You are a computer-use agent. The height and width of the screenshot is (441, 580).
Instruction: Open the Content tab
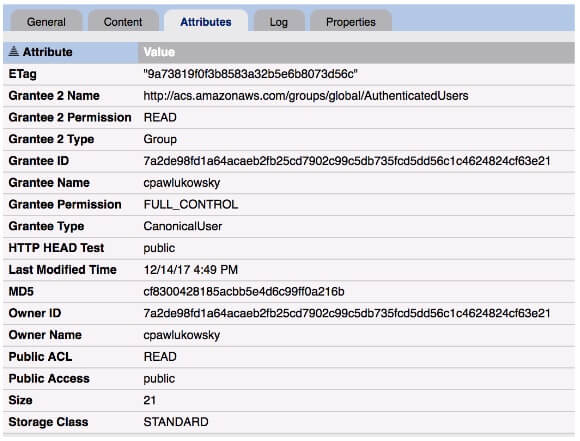[123, 21]
